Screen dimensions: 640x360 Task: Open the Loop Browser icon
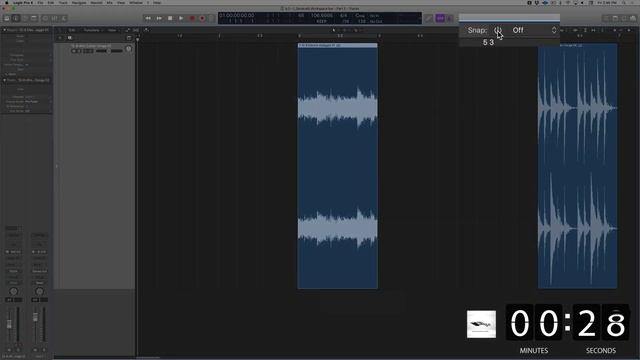tap(624, 18)
